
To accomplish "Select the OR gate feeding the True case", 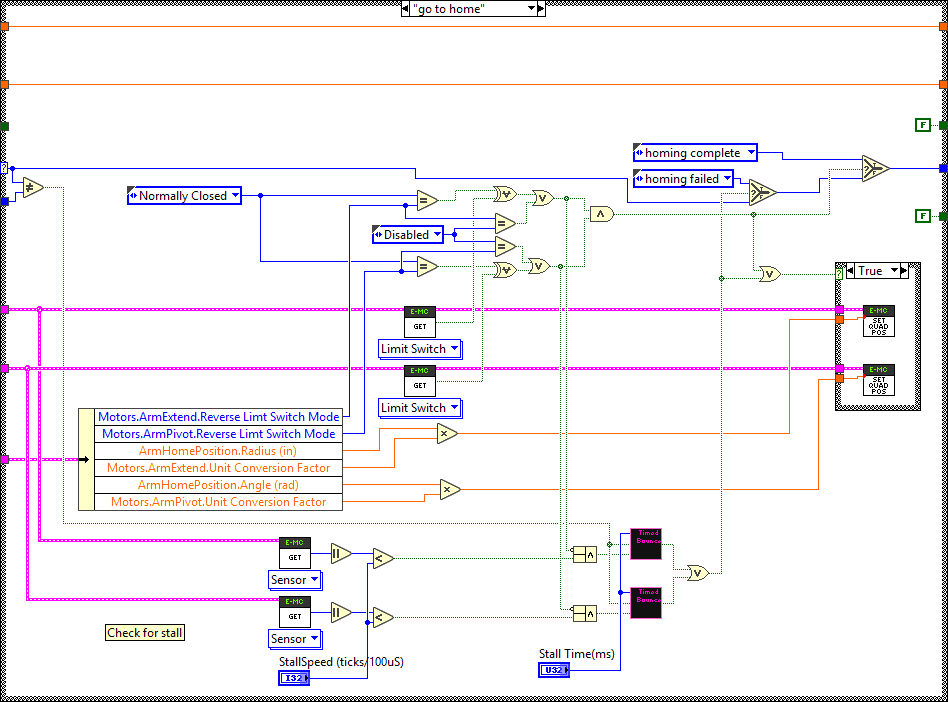I will coord(770,273).
